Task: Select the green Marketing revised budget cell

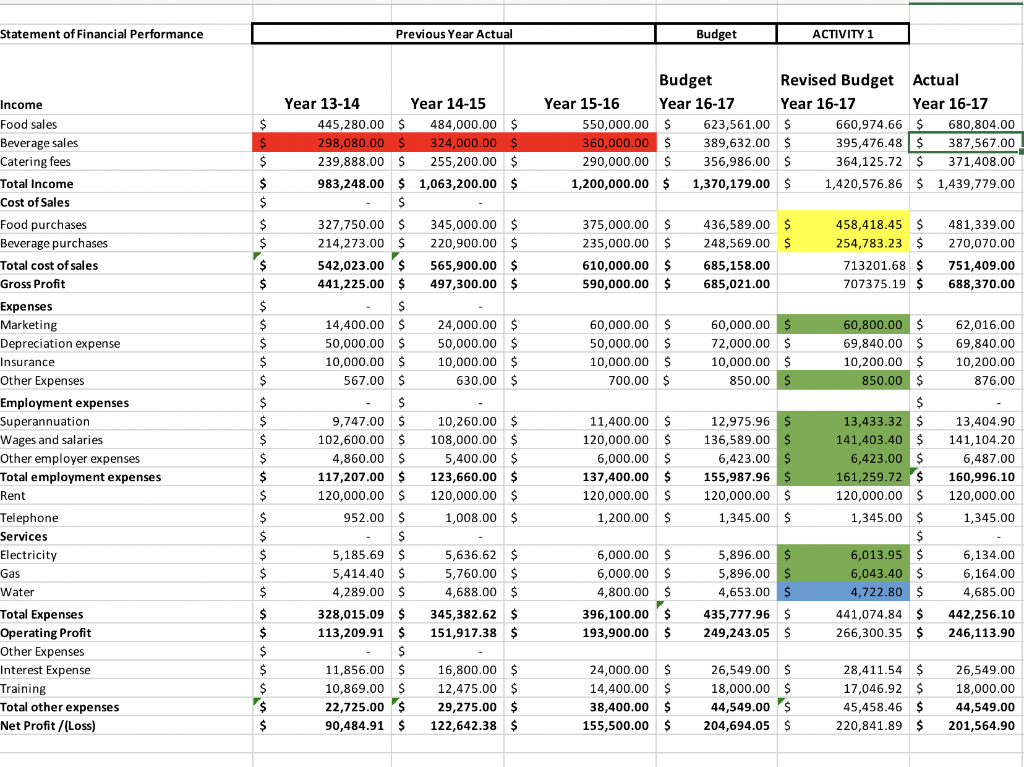Action: pos(840,324)
